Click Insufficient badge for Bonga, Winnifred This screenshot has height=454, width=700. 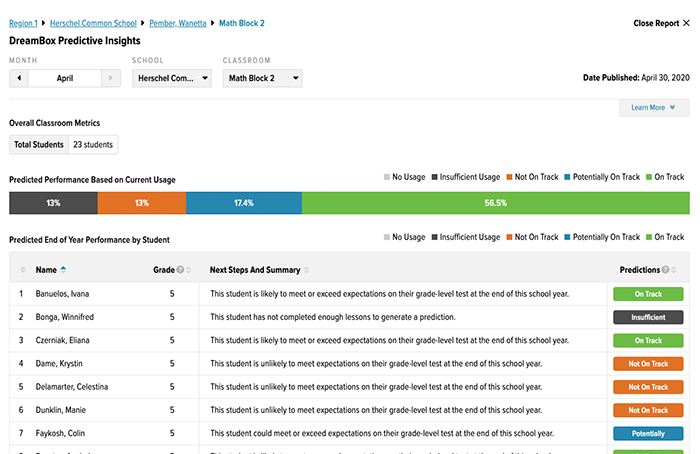tap(648, 317)
